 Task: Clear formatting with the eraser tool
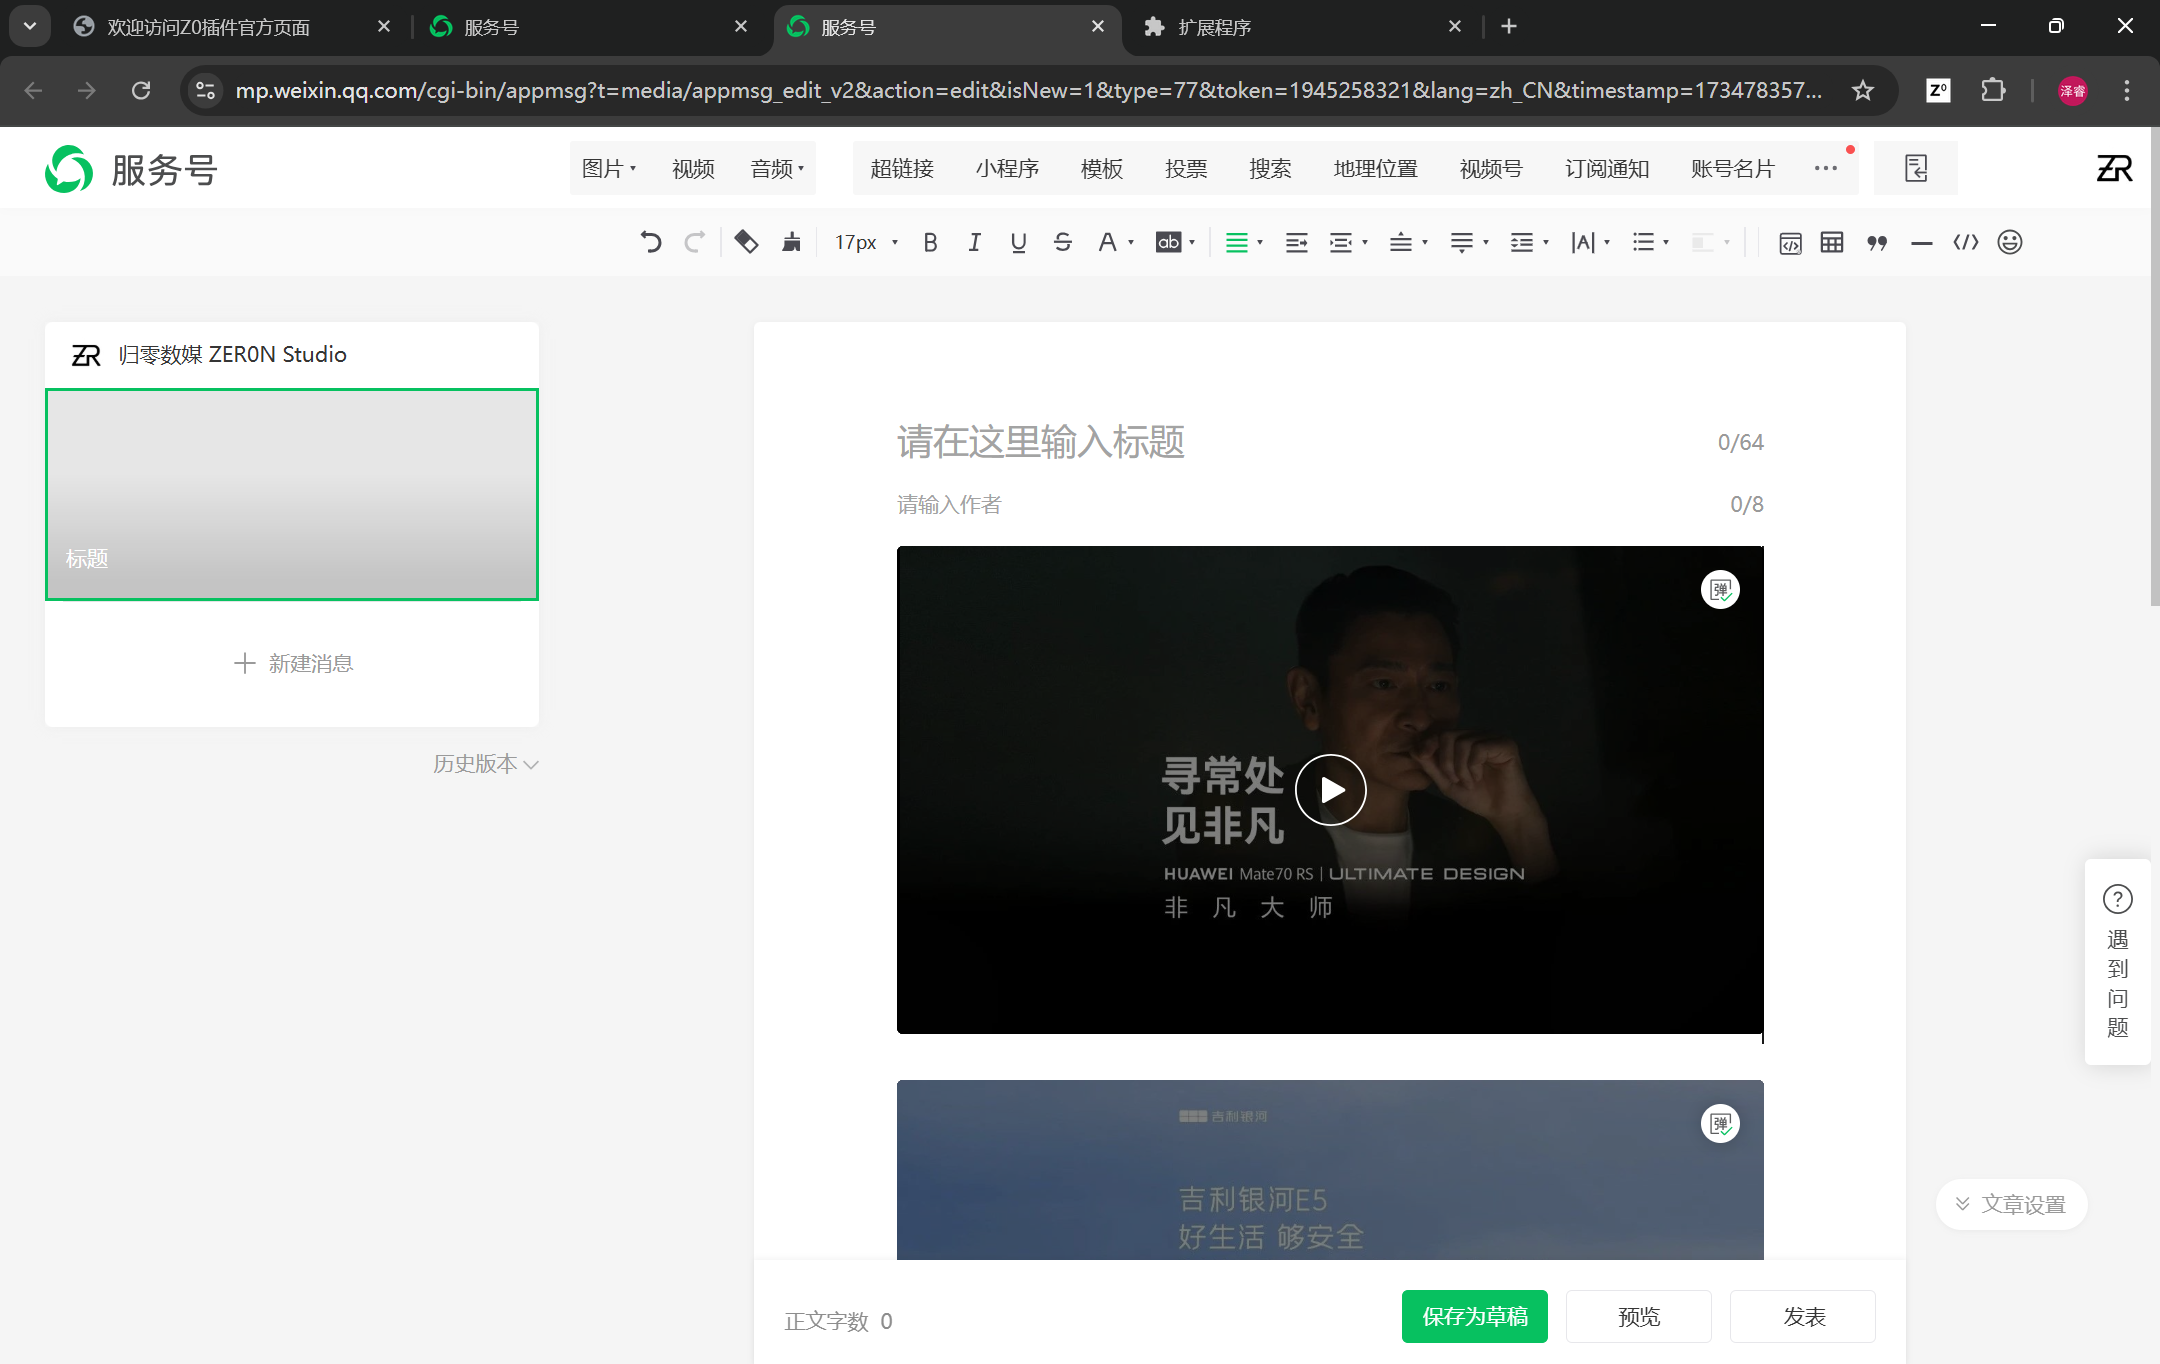[x=746, y=242]
